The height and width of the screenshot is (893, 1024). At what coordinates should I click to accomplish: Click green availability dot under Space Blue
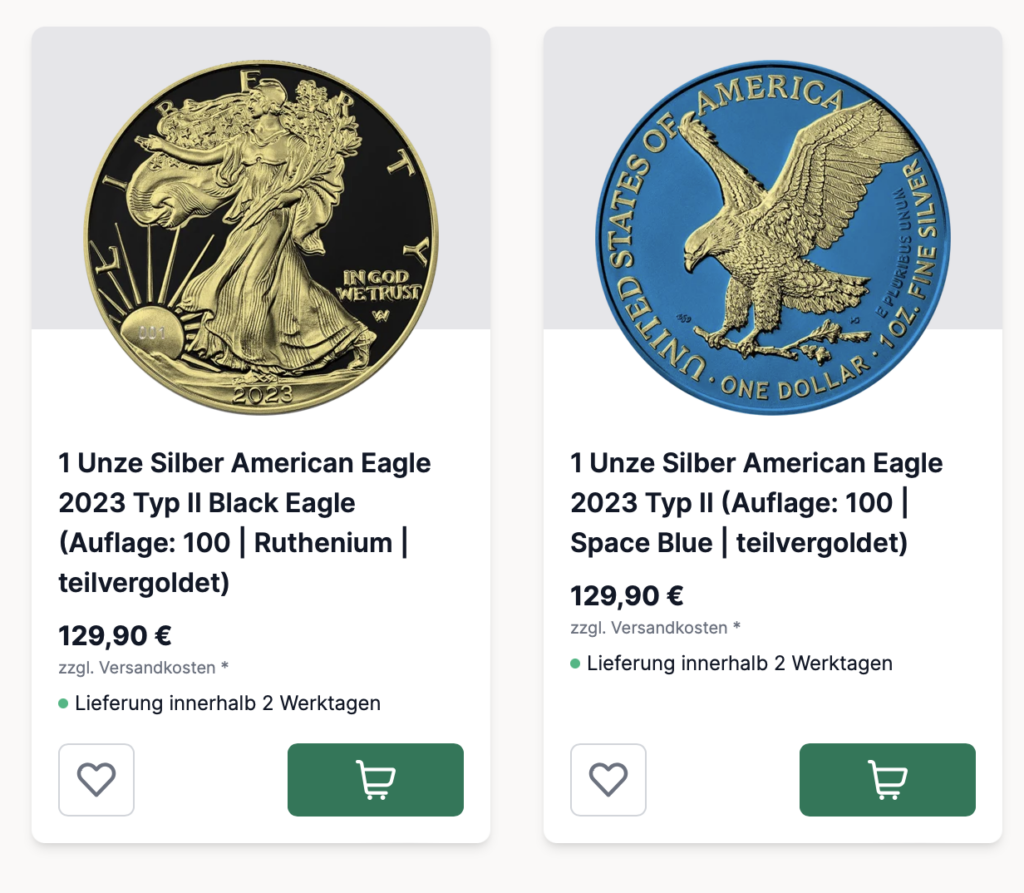[x=575, y=664]
